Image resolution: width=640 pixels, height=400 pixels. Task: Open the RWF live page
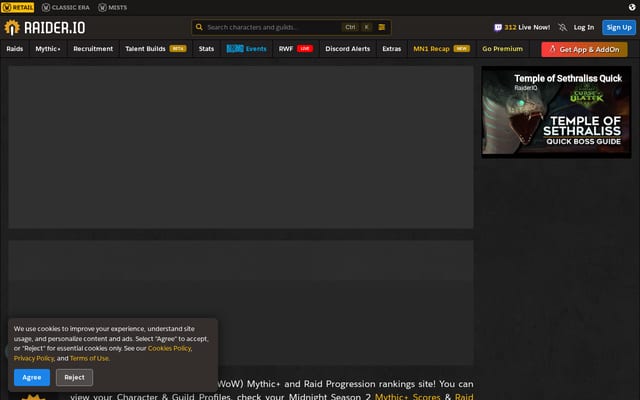[296, 49]
